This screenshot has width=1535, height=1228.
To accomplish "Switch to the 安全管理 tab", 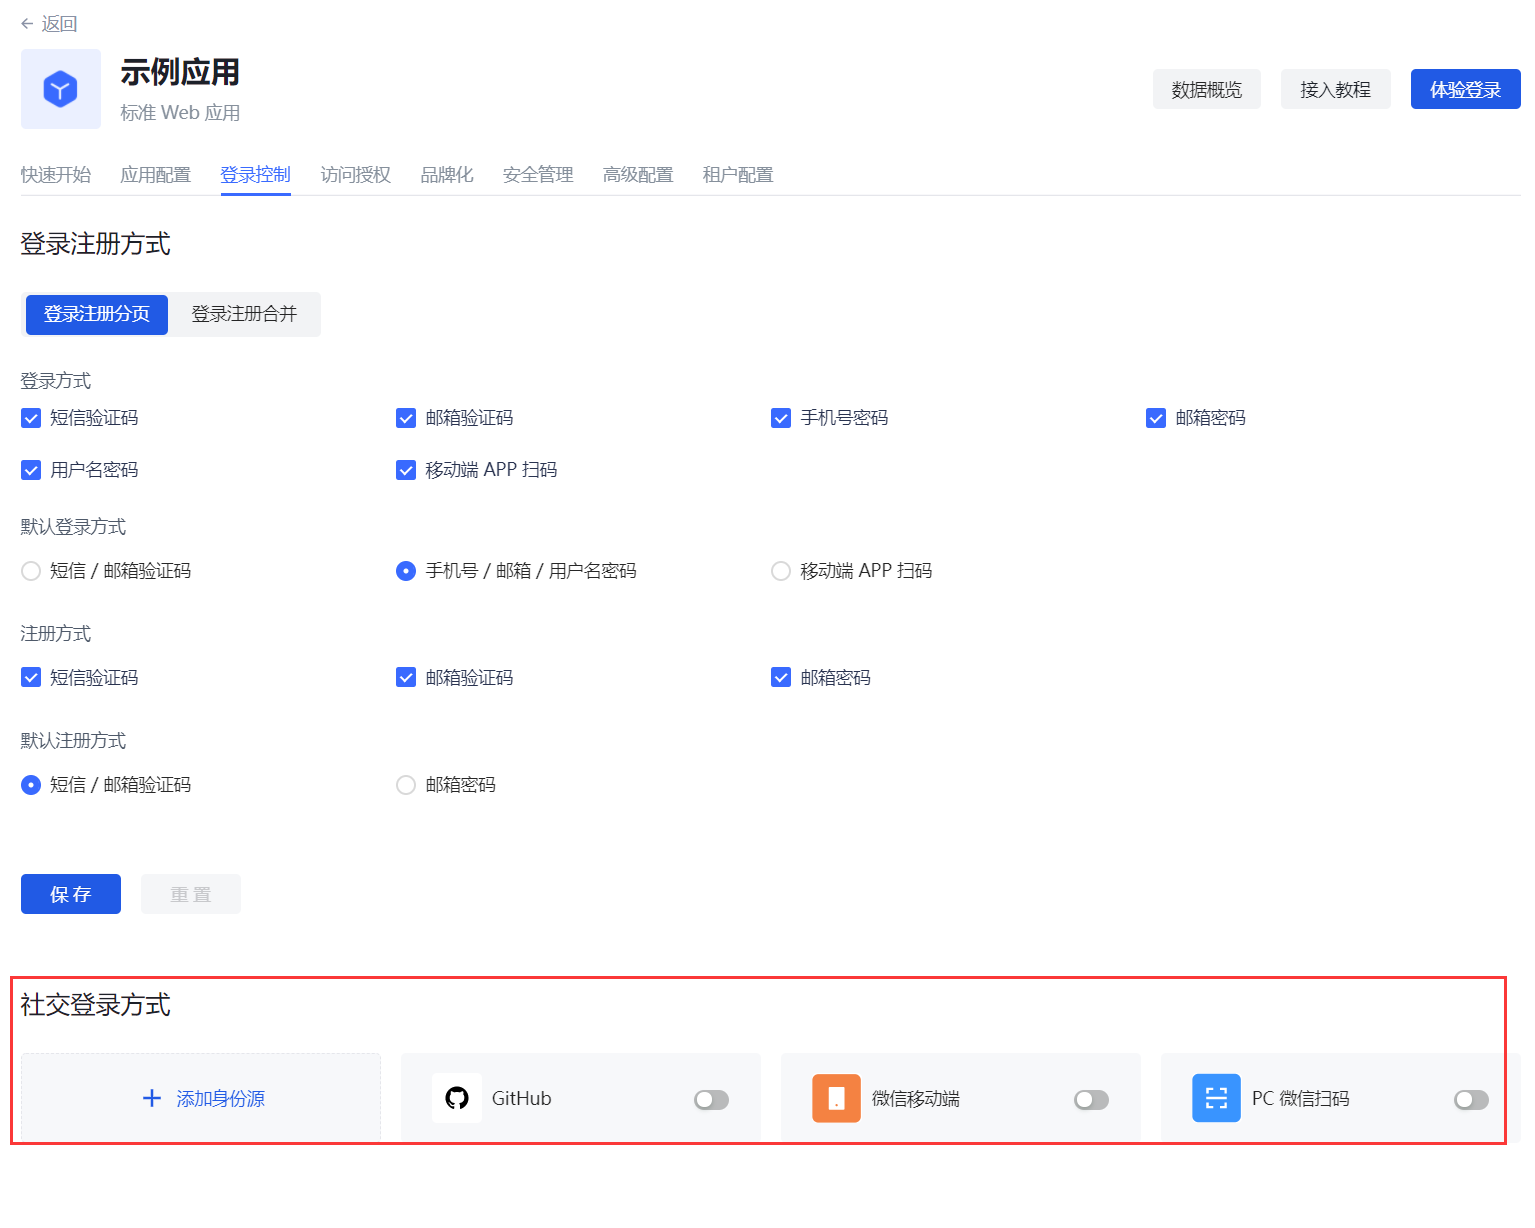I will (x=538, y=175).
